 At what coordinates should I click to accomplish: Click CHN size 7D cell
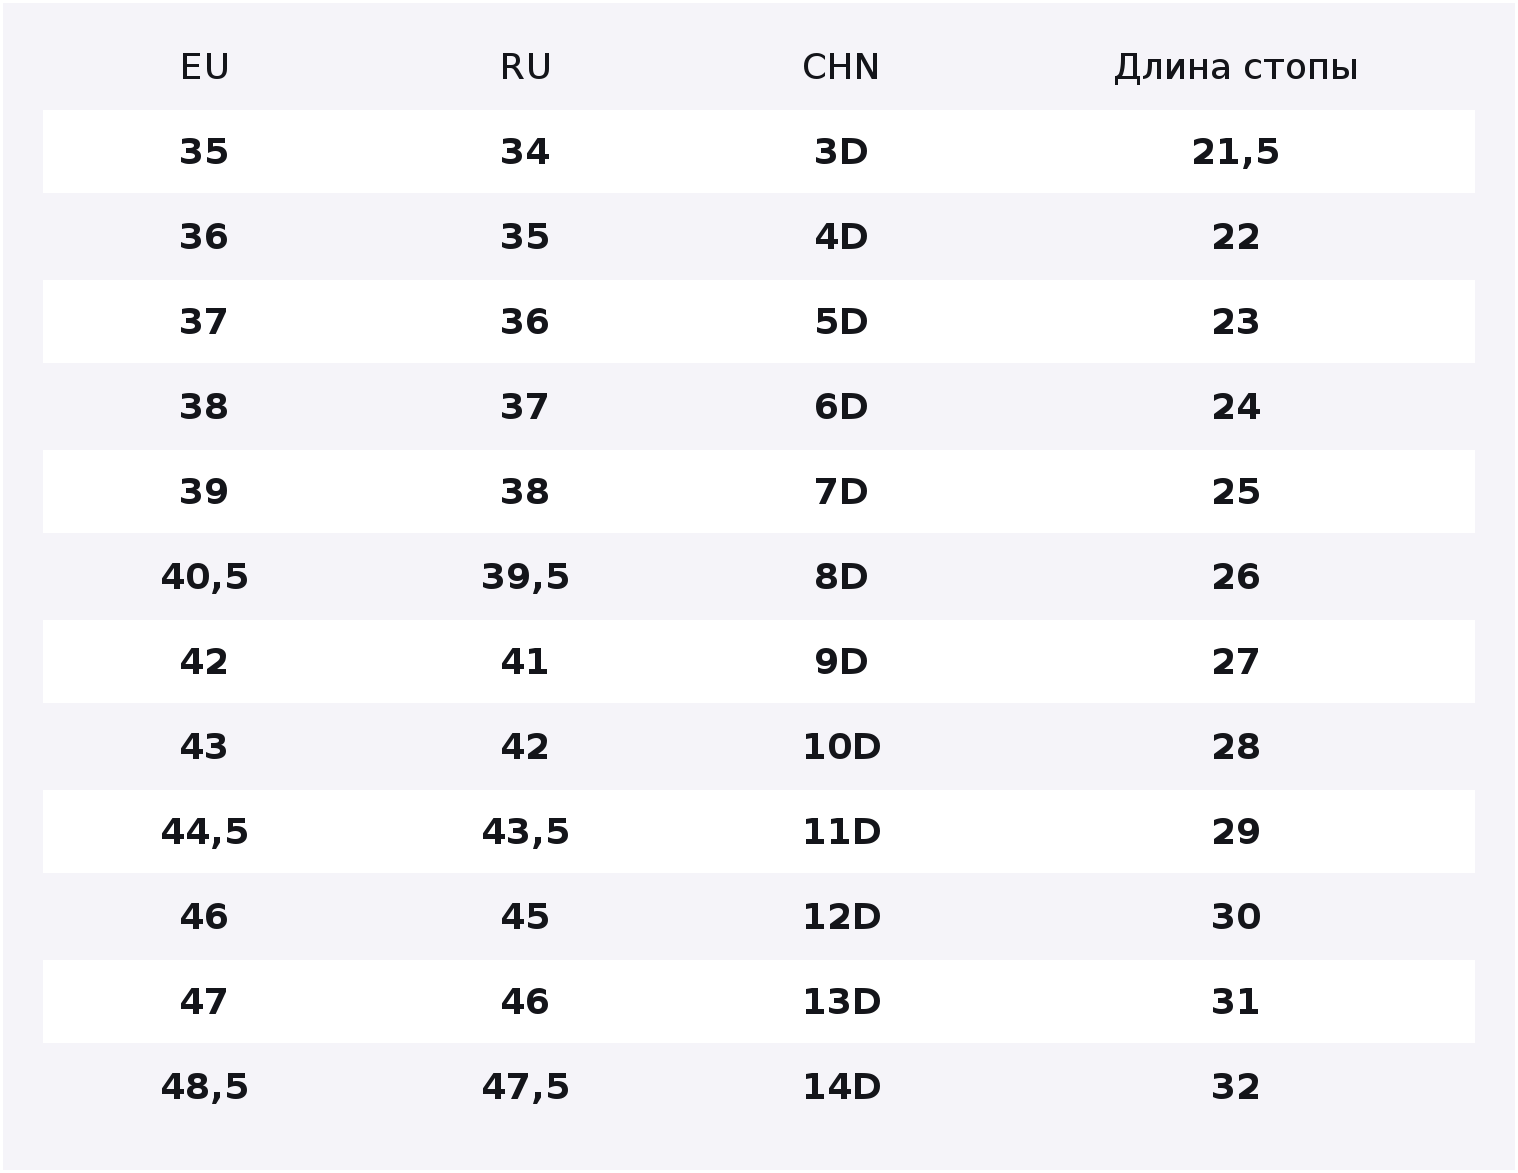(x=841, y=492)
